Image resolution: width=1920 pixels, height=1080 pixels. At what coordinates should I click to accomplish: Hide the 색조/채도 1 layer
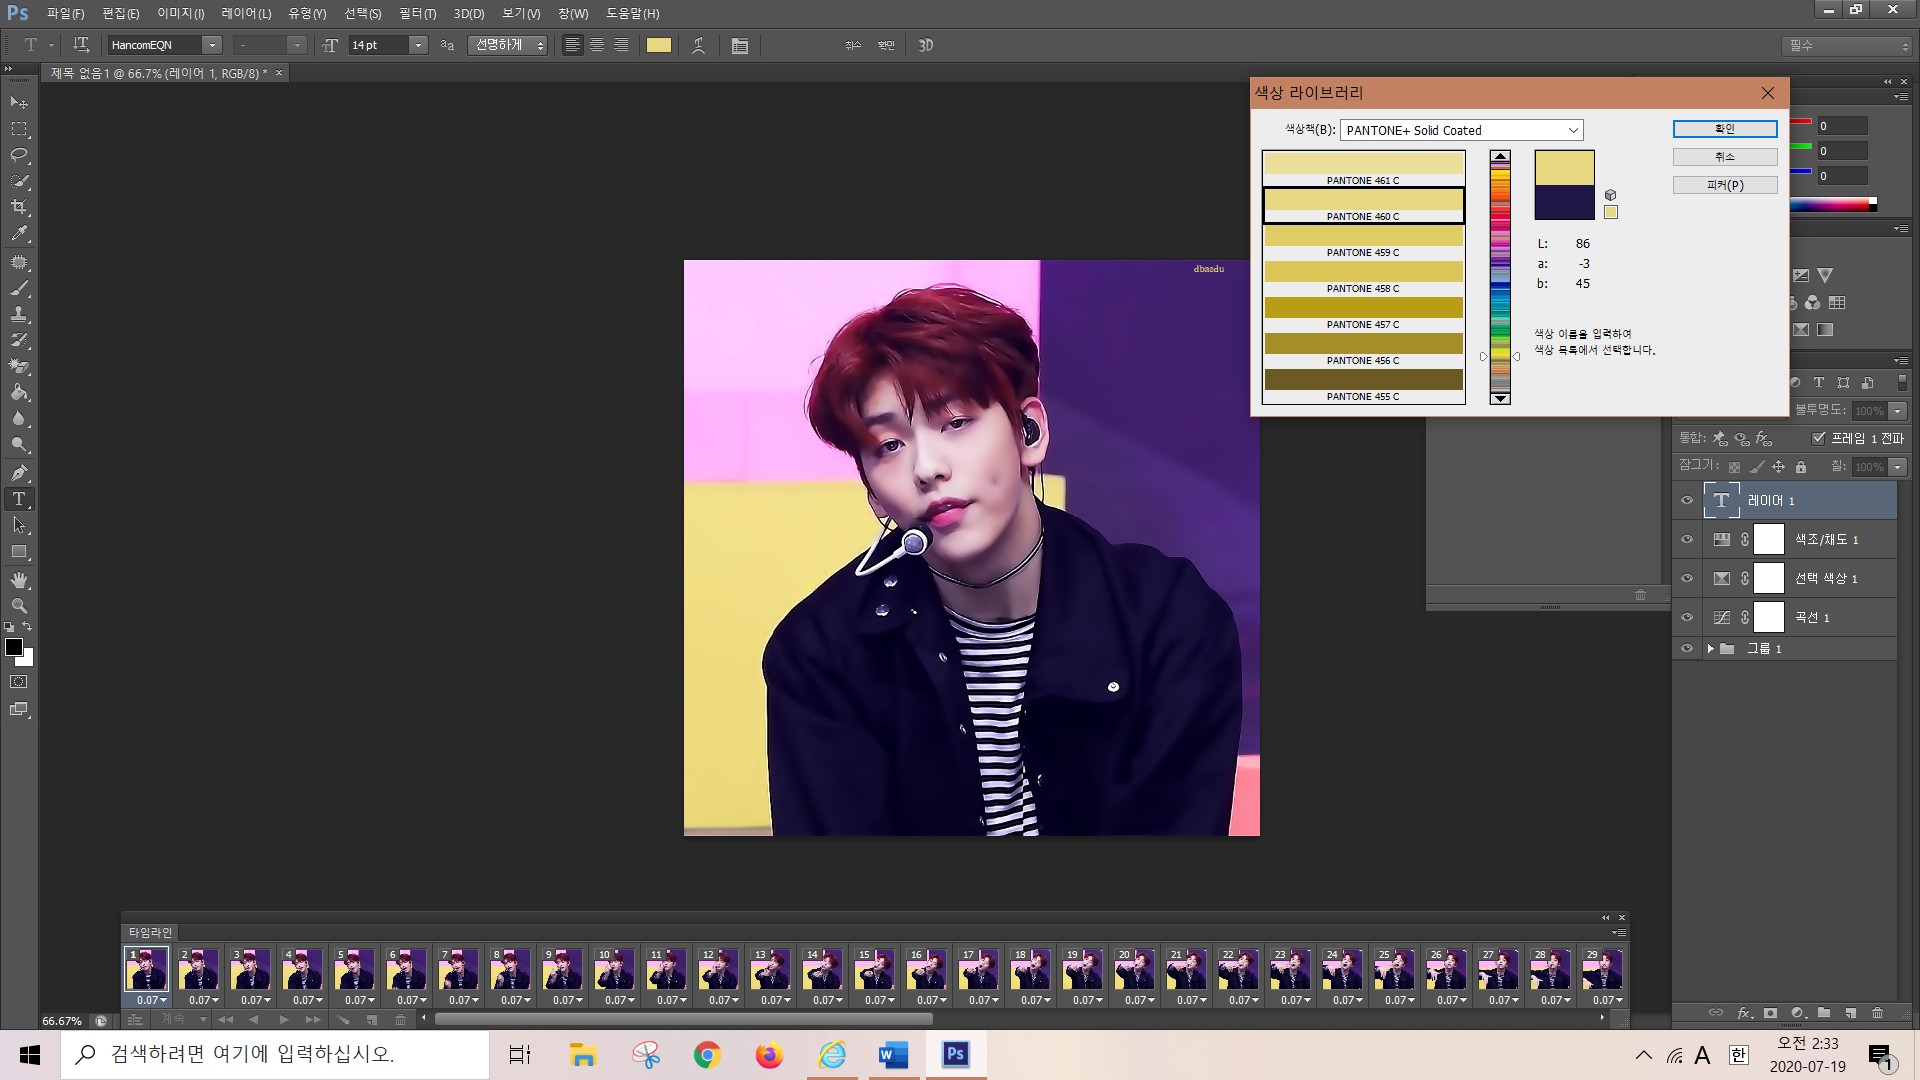point(1687,539)
